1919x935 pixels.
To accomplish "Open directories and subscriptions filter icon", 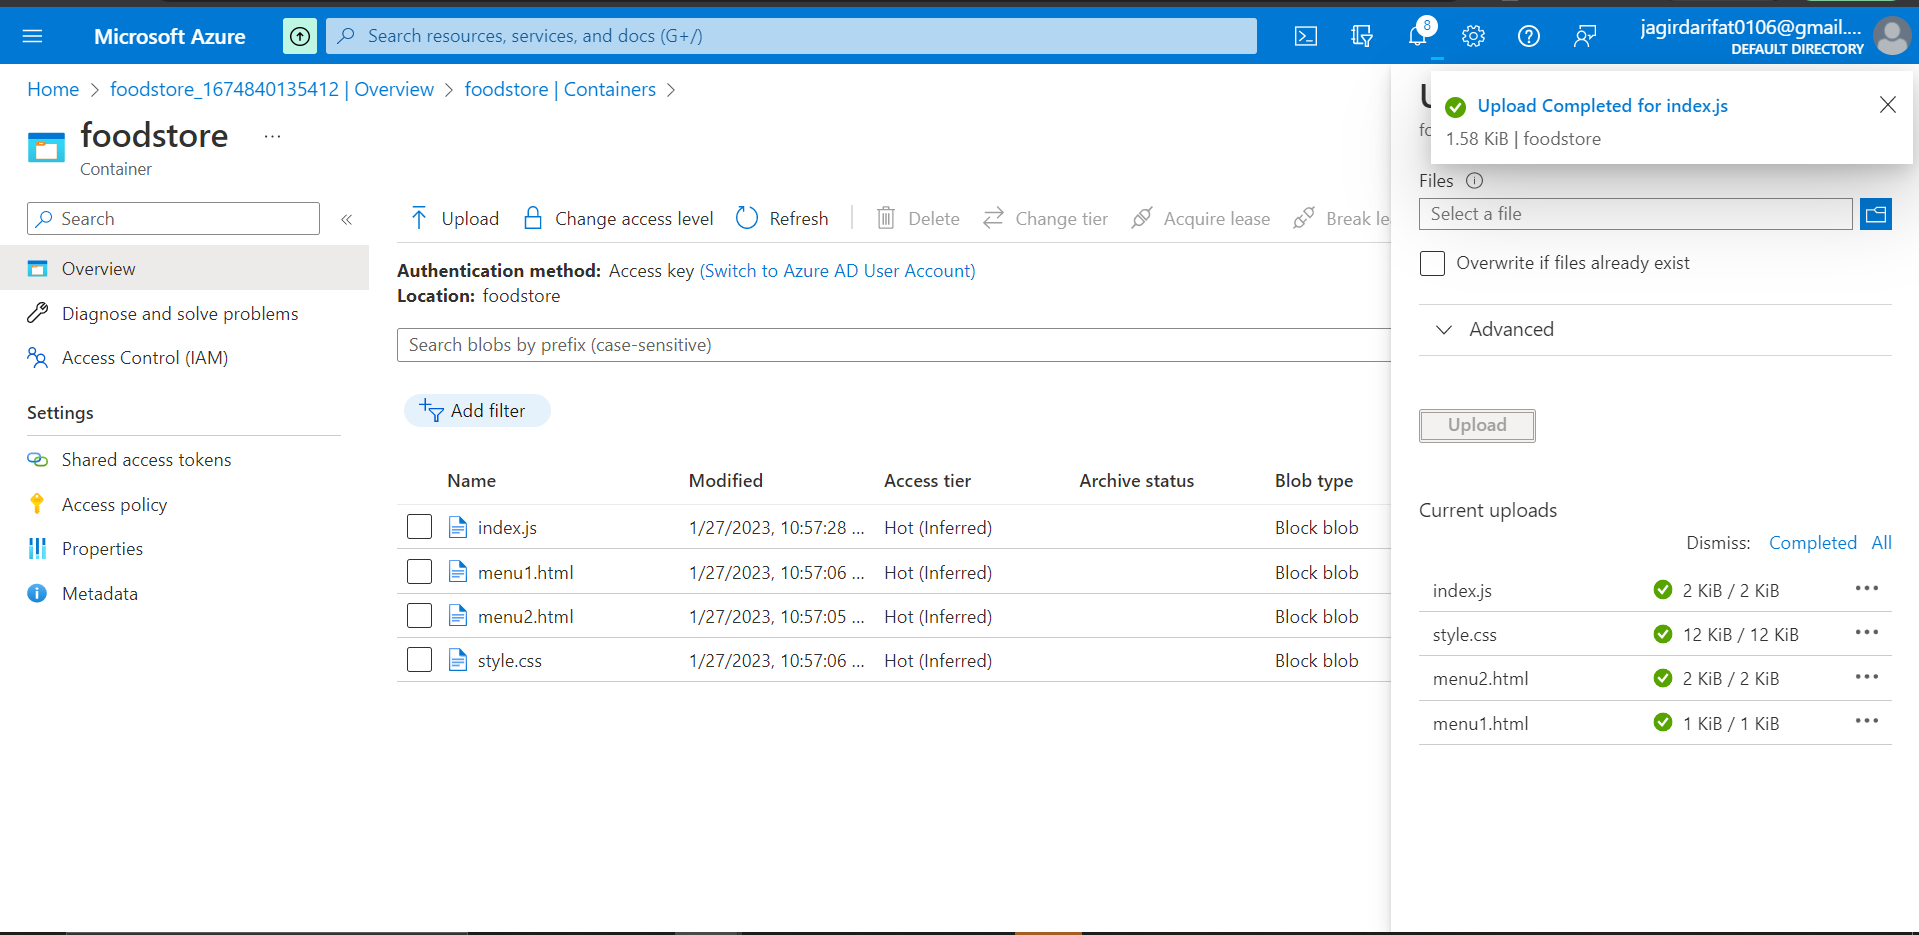I will pos(1362,36).
